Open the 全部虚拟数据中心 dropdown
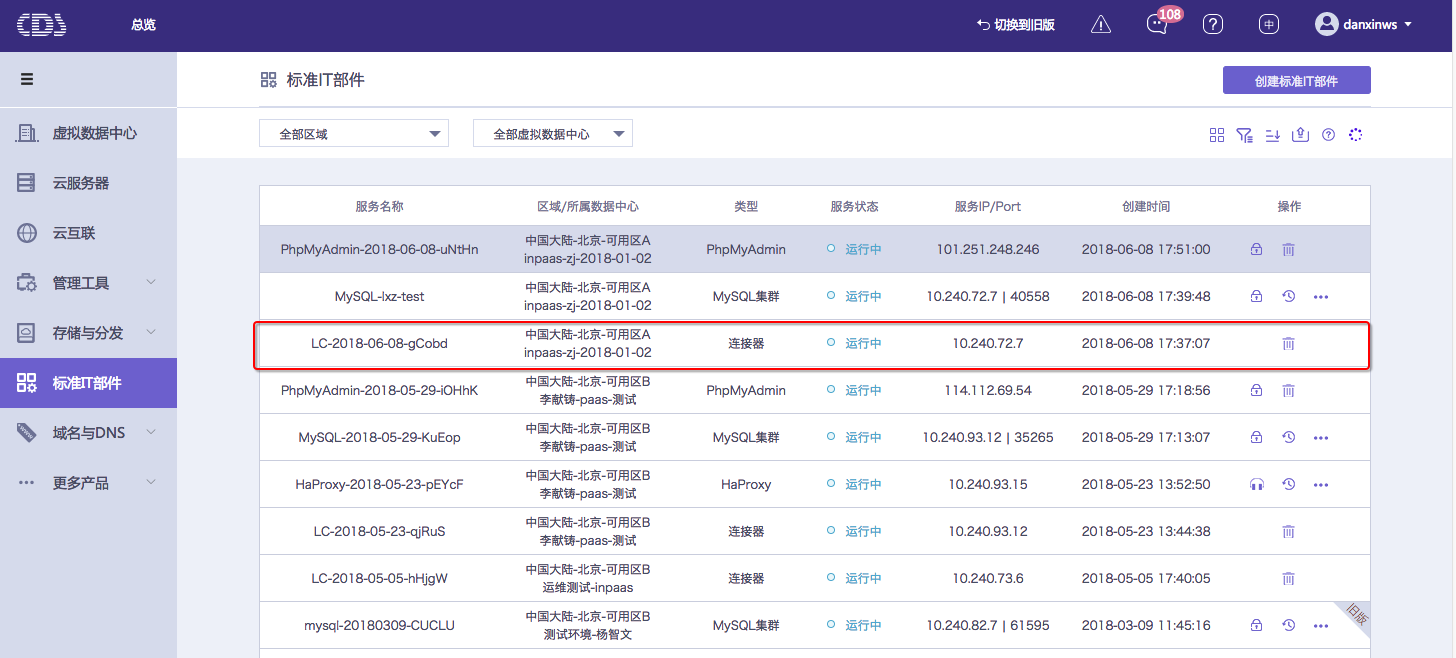 coord(553,134)
